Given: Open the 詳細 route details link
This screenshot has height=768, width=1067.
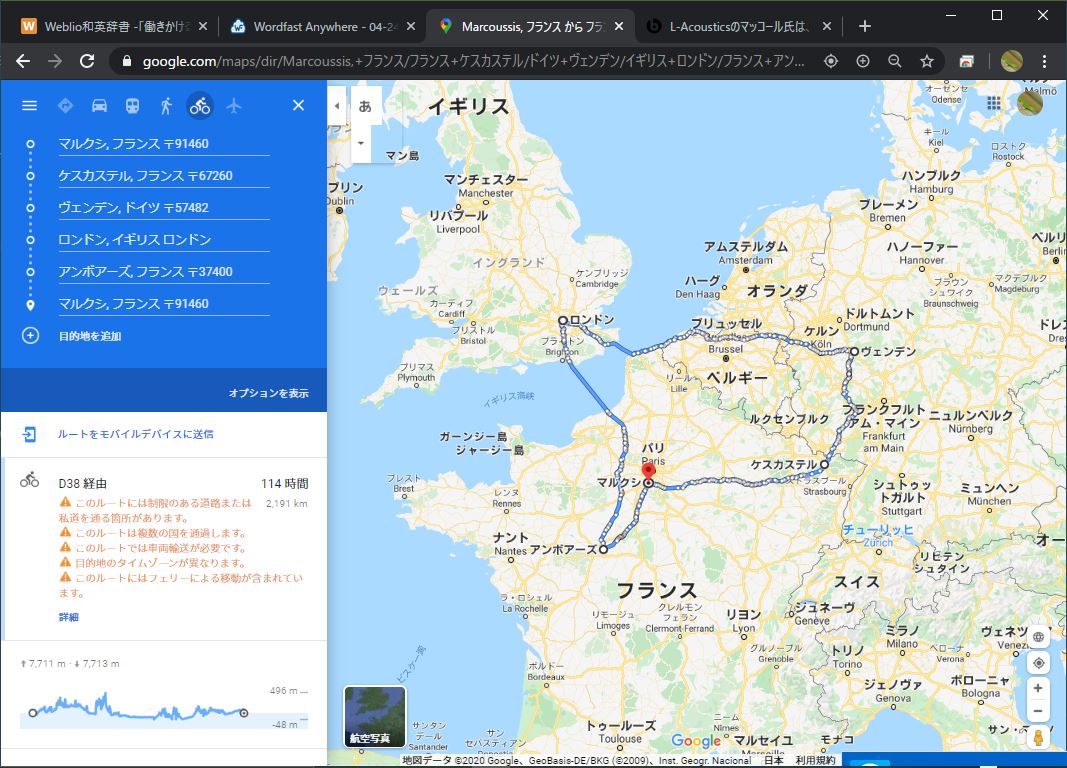Looking at the screenshot, I should coord(69,617).
